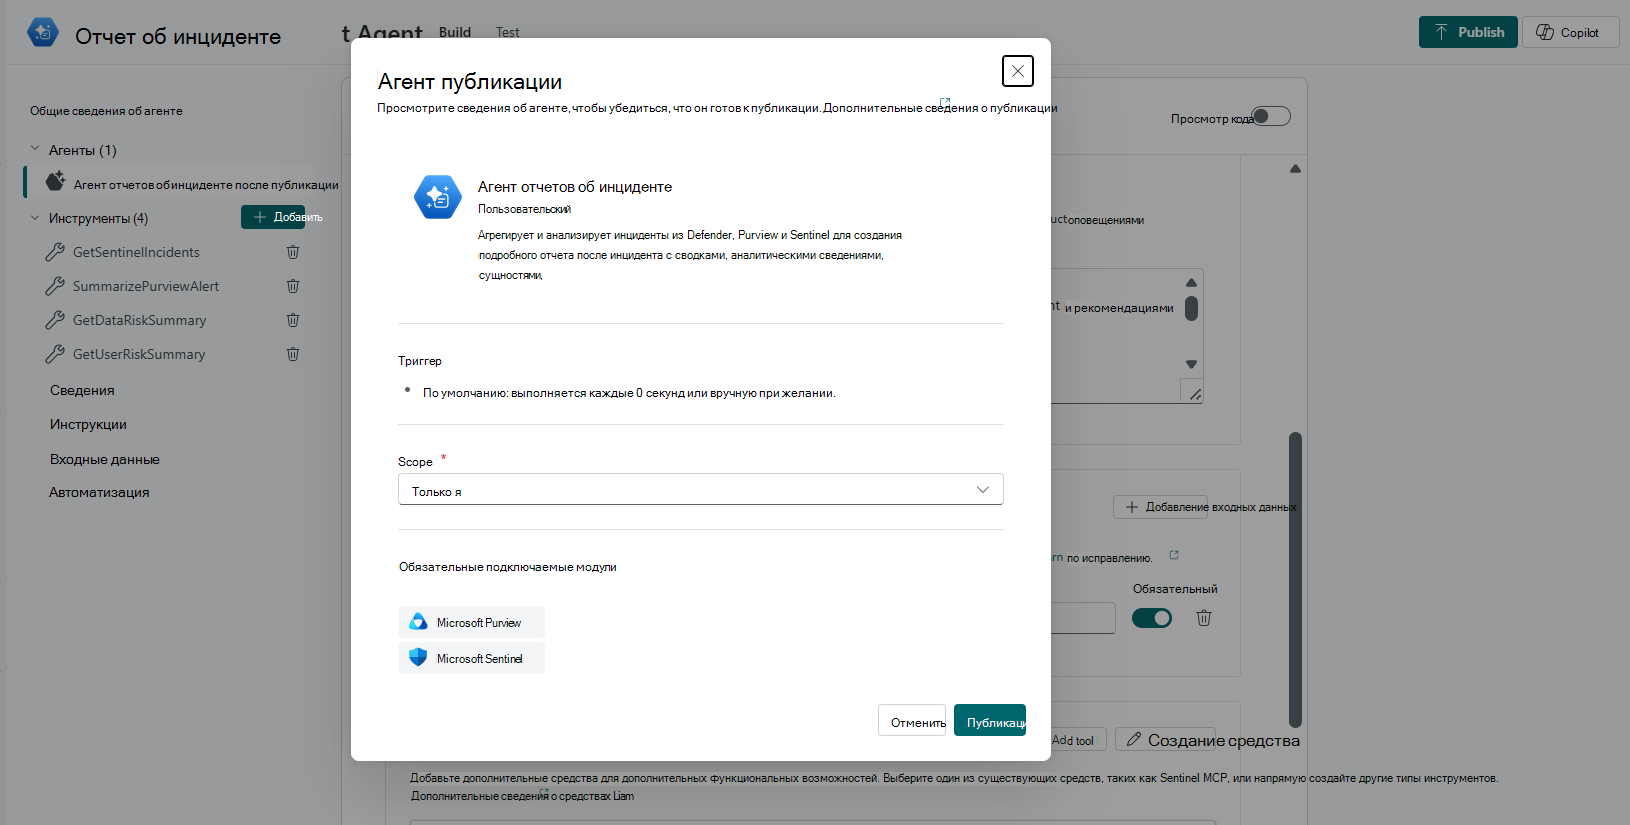Open the Scope dropdown set to Только я

coord(700,490)
